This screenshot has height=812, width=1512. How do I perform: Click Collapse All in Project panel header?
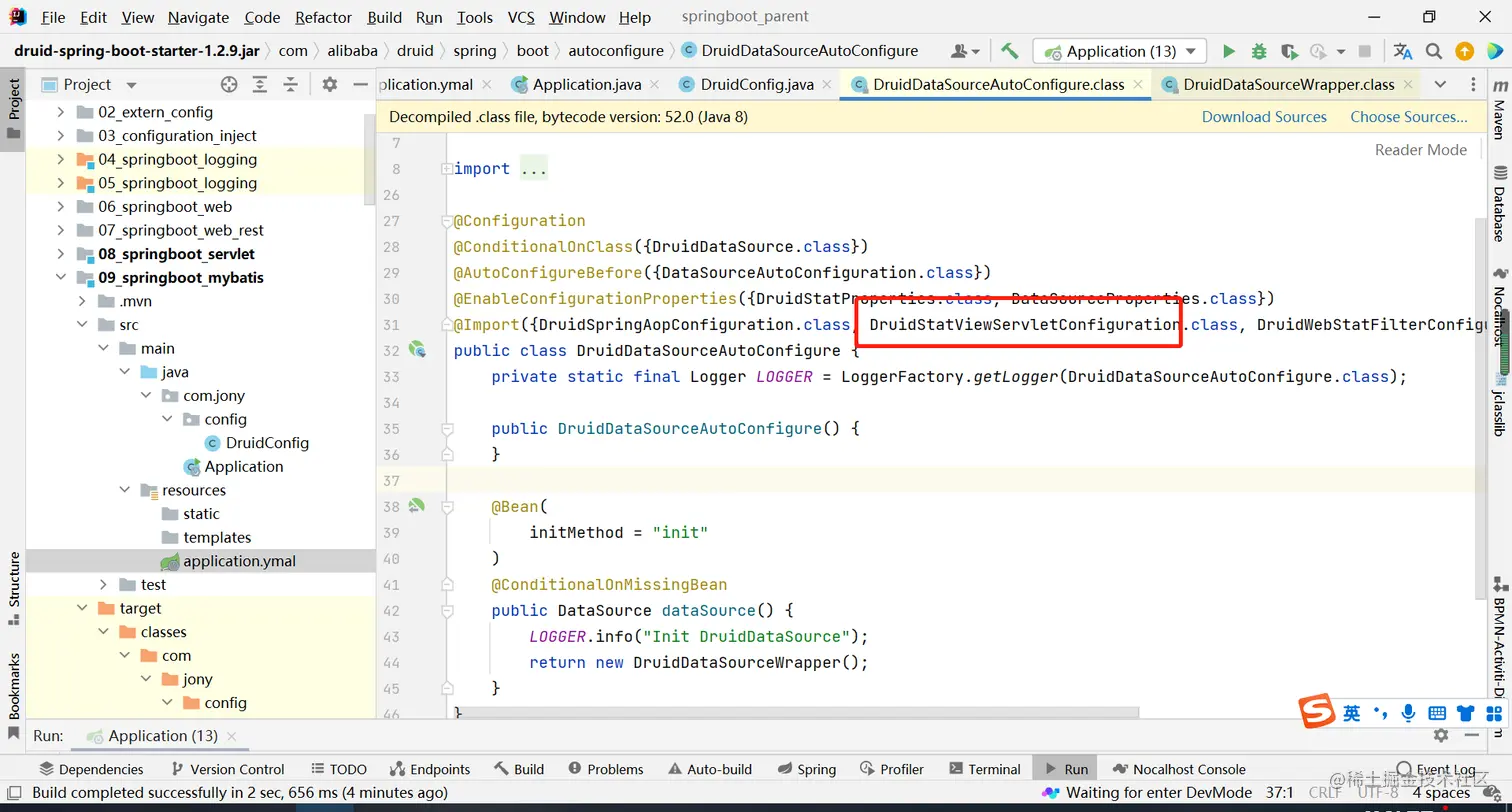click(292, 84)
